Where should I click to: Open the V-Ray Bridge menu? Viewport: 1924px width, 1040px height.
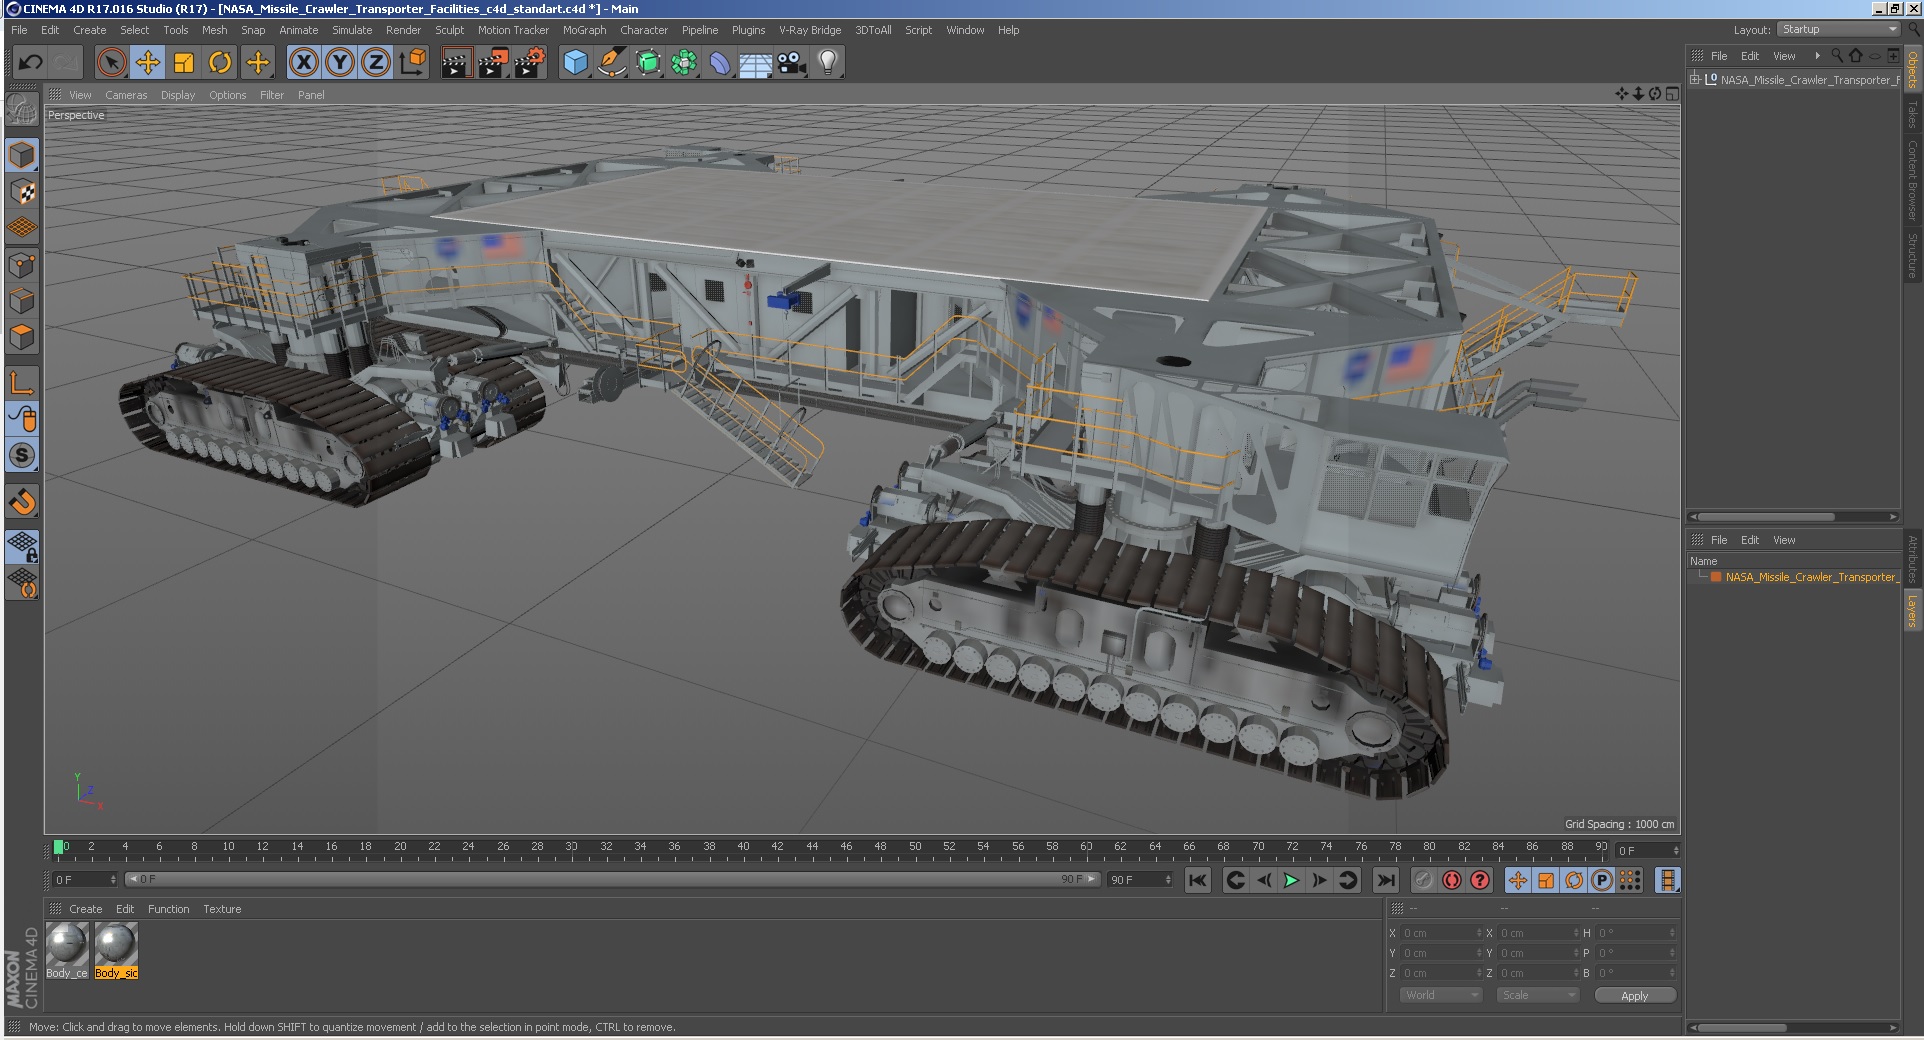pos(810,30)
